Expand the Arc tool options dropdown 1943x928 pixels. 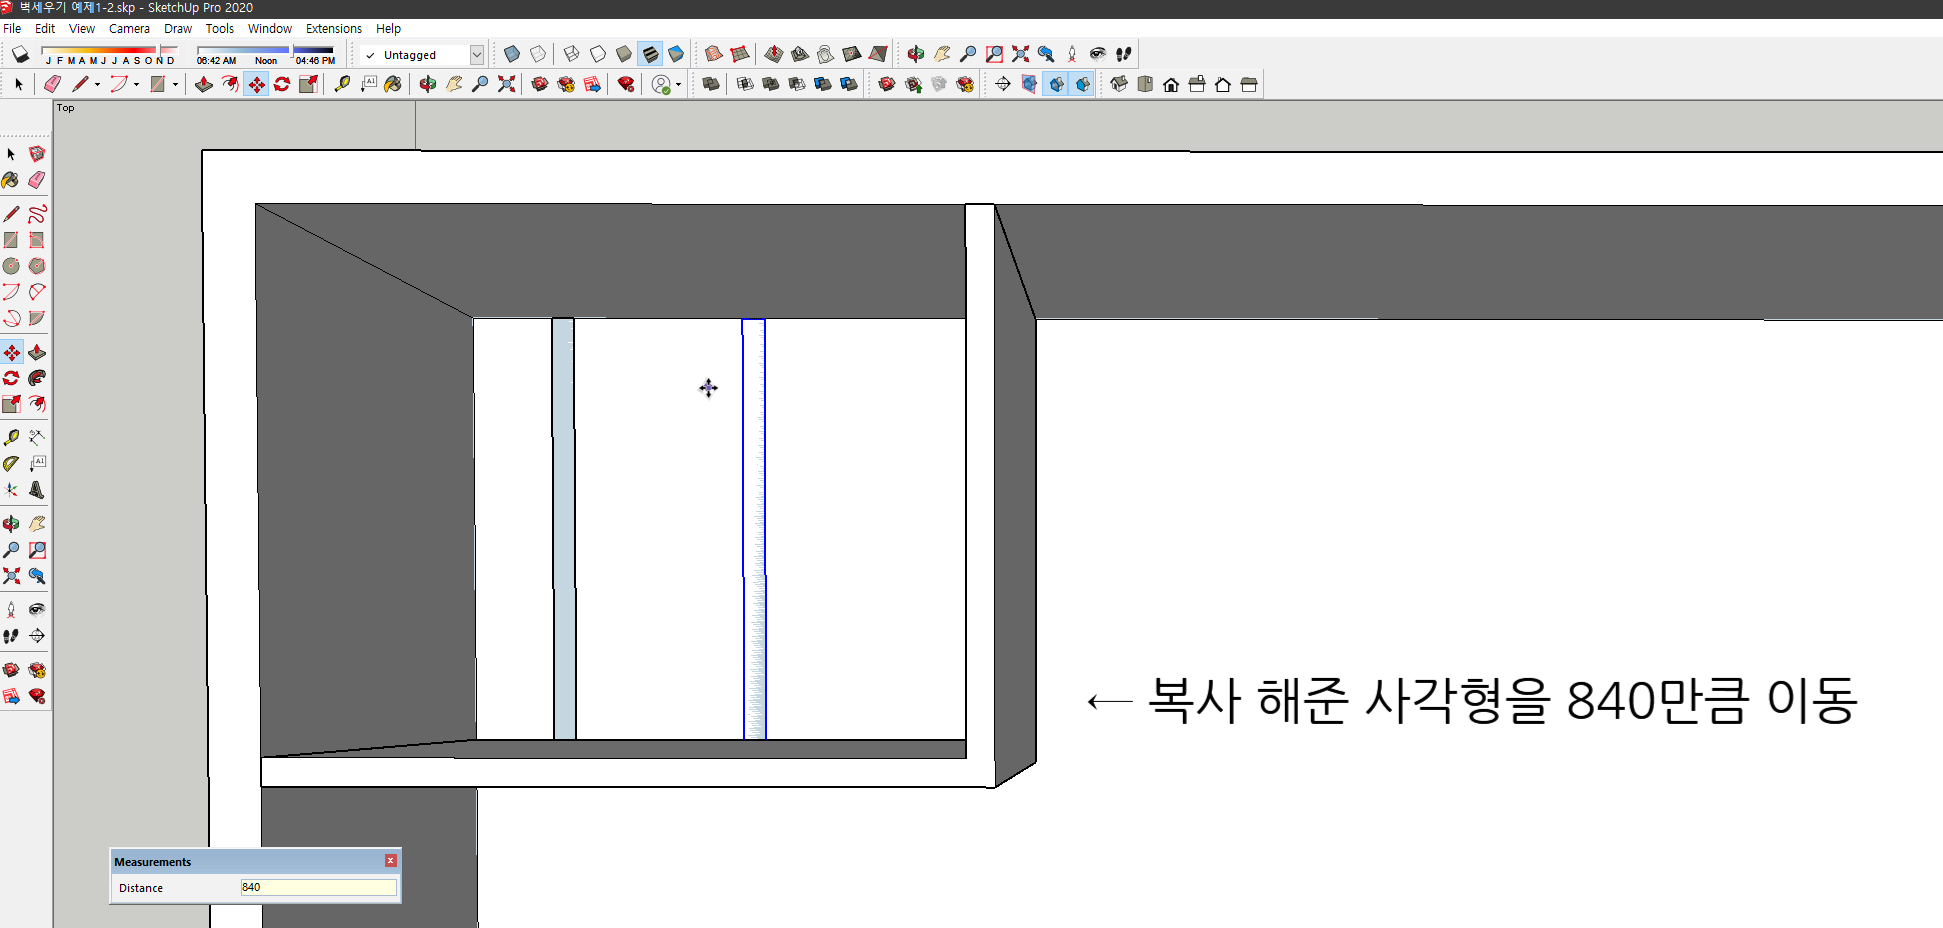coord(136,84)
